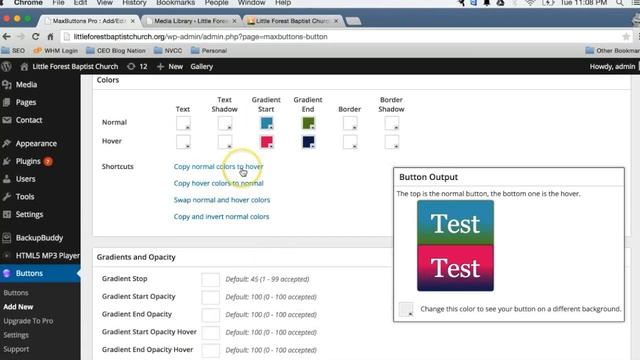The image size is (640, 360).
Task: Click Gradient Start Opacity input field
Action: point(210,297)
